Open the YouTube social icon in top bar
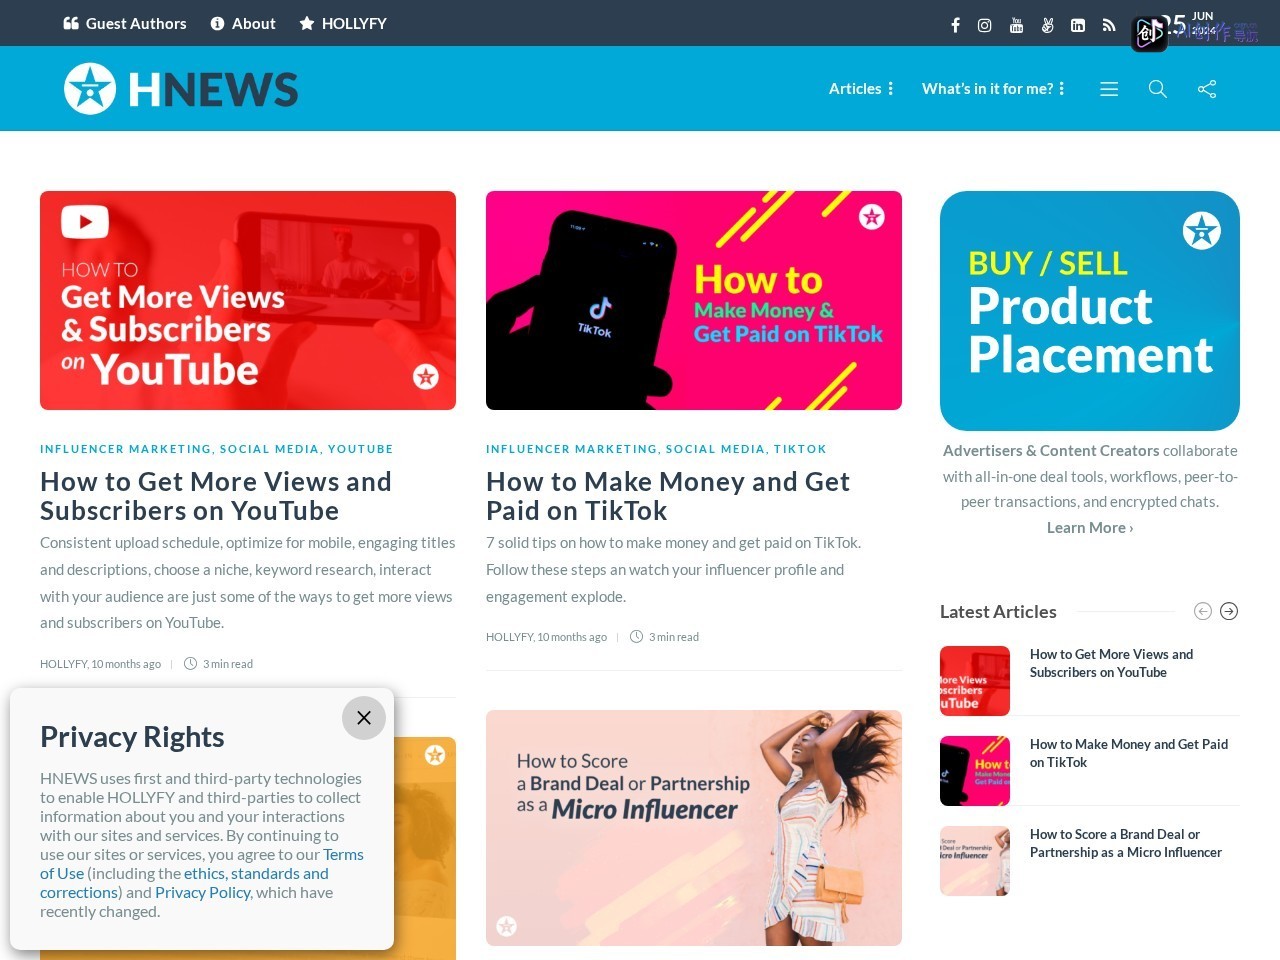The width and height of the screenshot is (1280, 960). point(1016,25)
